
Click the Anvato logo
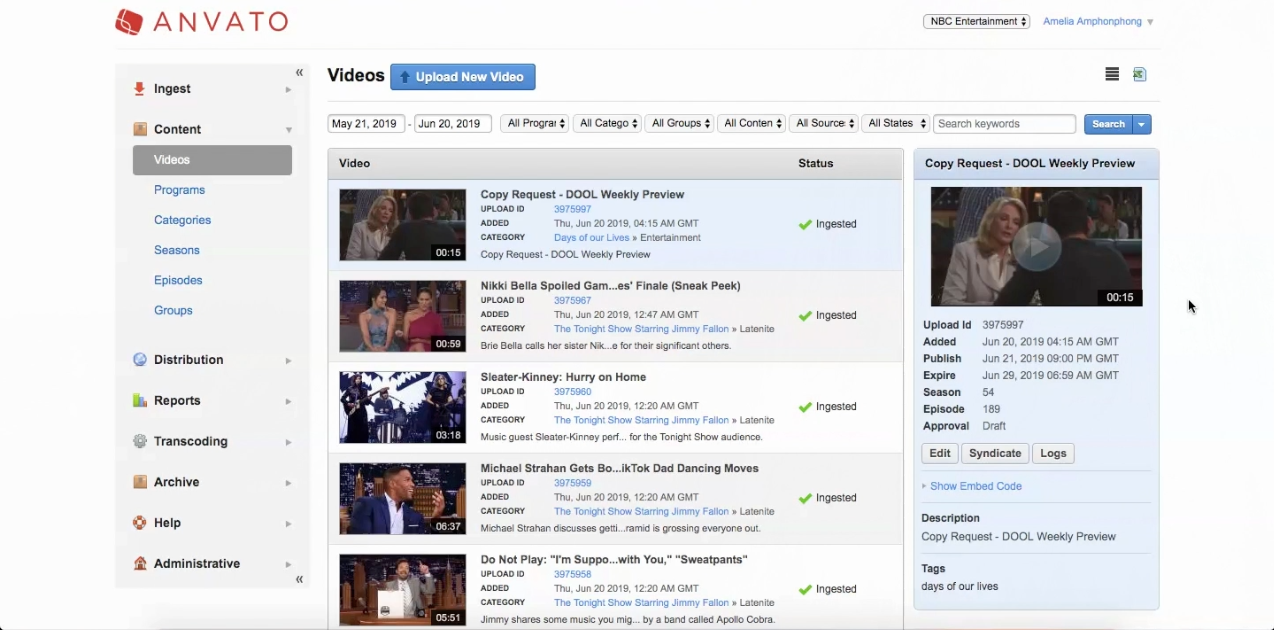[201, 21]
